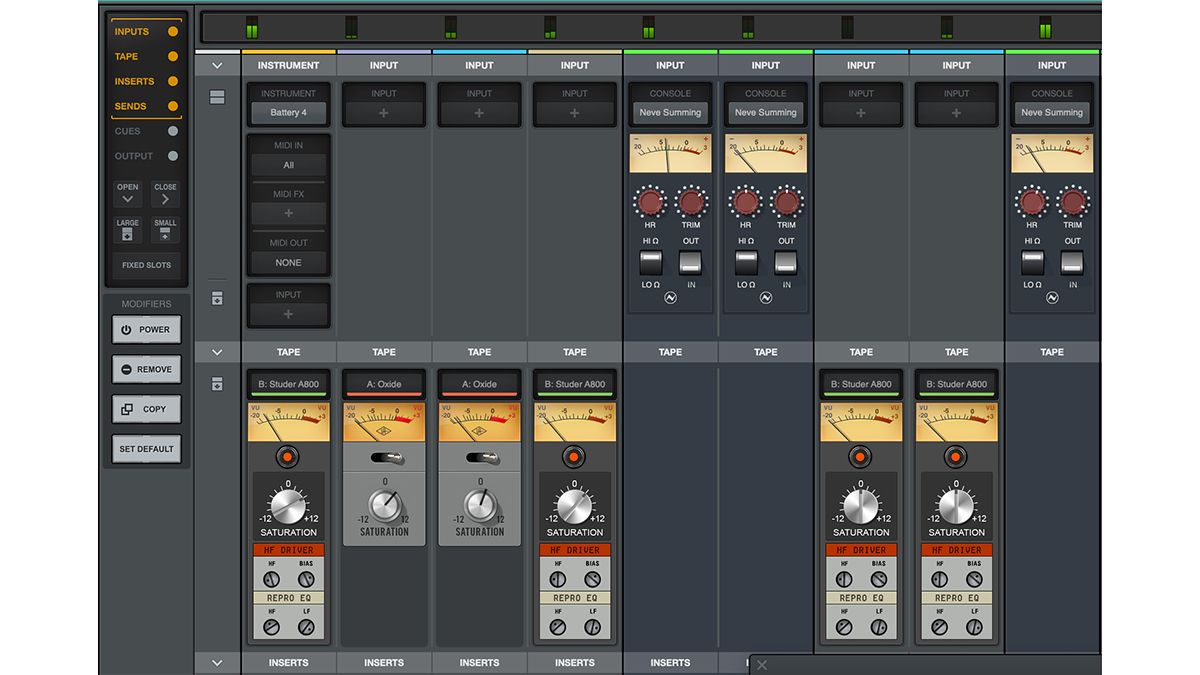1200x675 pixels.
Task: Click the TRIM knob on the second Neve strip
Action: pos(787,203)
